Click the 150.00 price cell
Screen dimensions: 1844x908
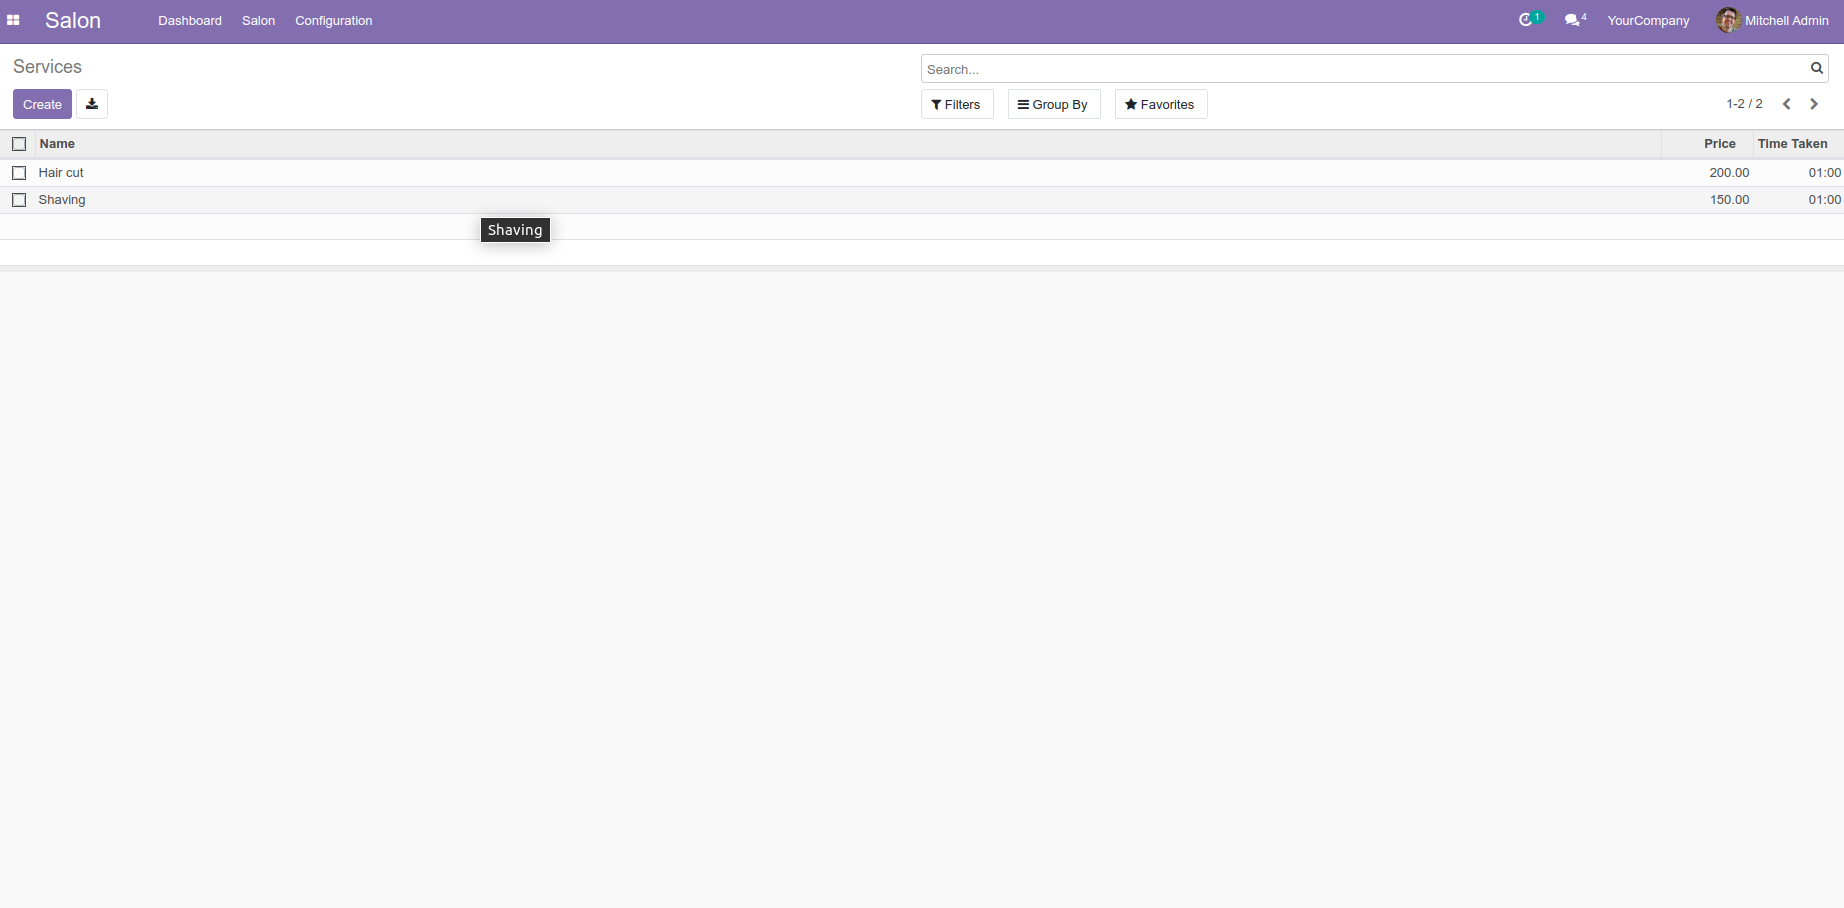(x=1729, y=200)
